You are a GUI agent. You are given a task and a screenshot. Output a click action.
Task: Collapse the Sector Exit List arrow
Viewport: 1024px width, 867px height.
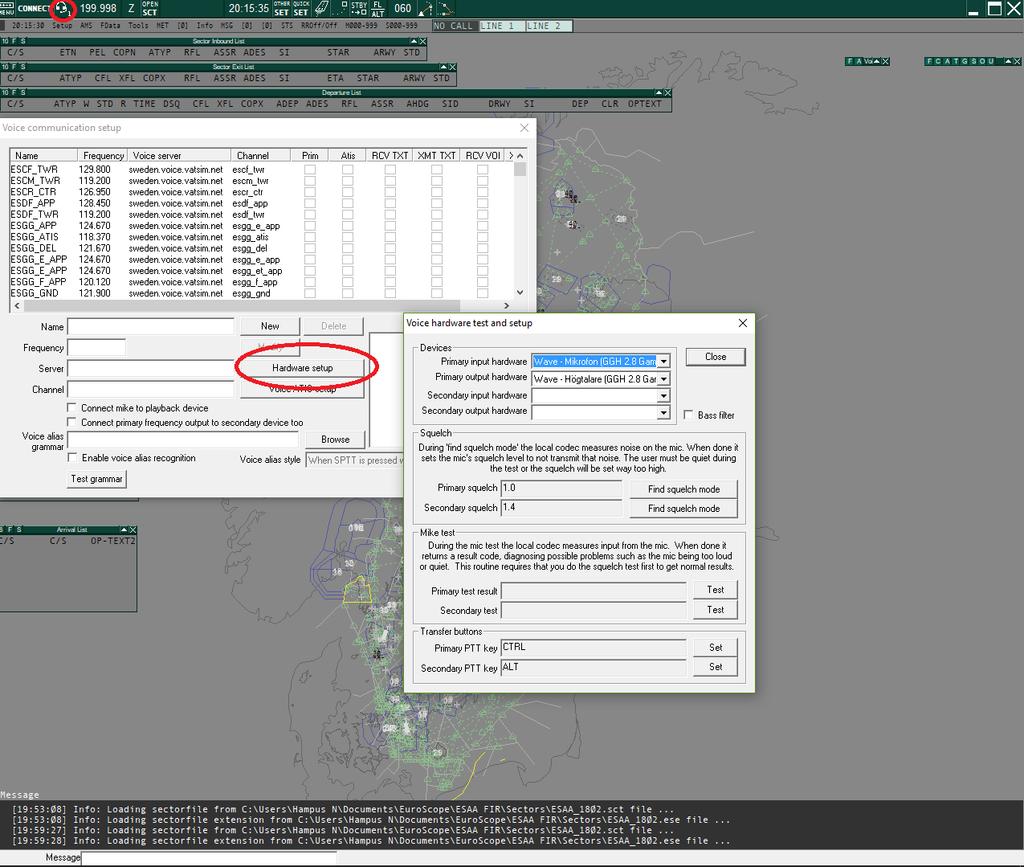point(443,67)
